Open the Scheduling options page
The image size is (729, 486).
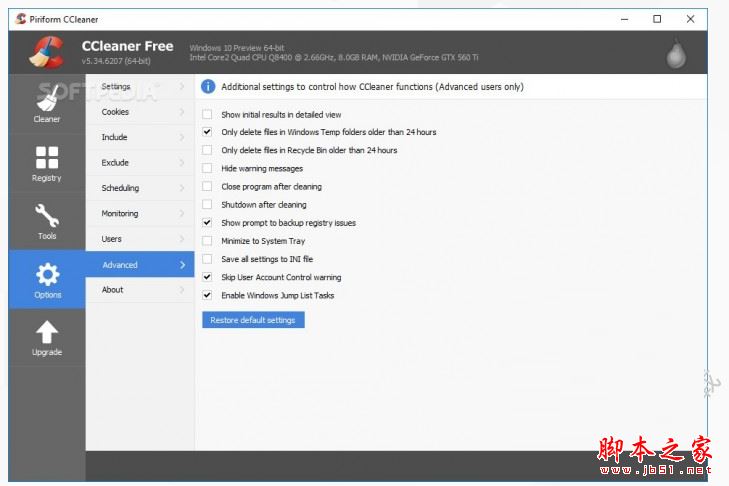140,188
